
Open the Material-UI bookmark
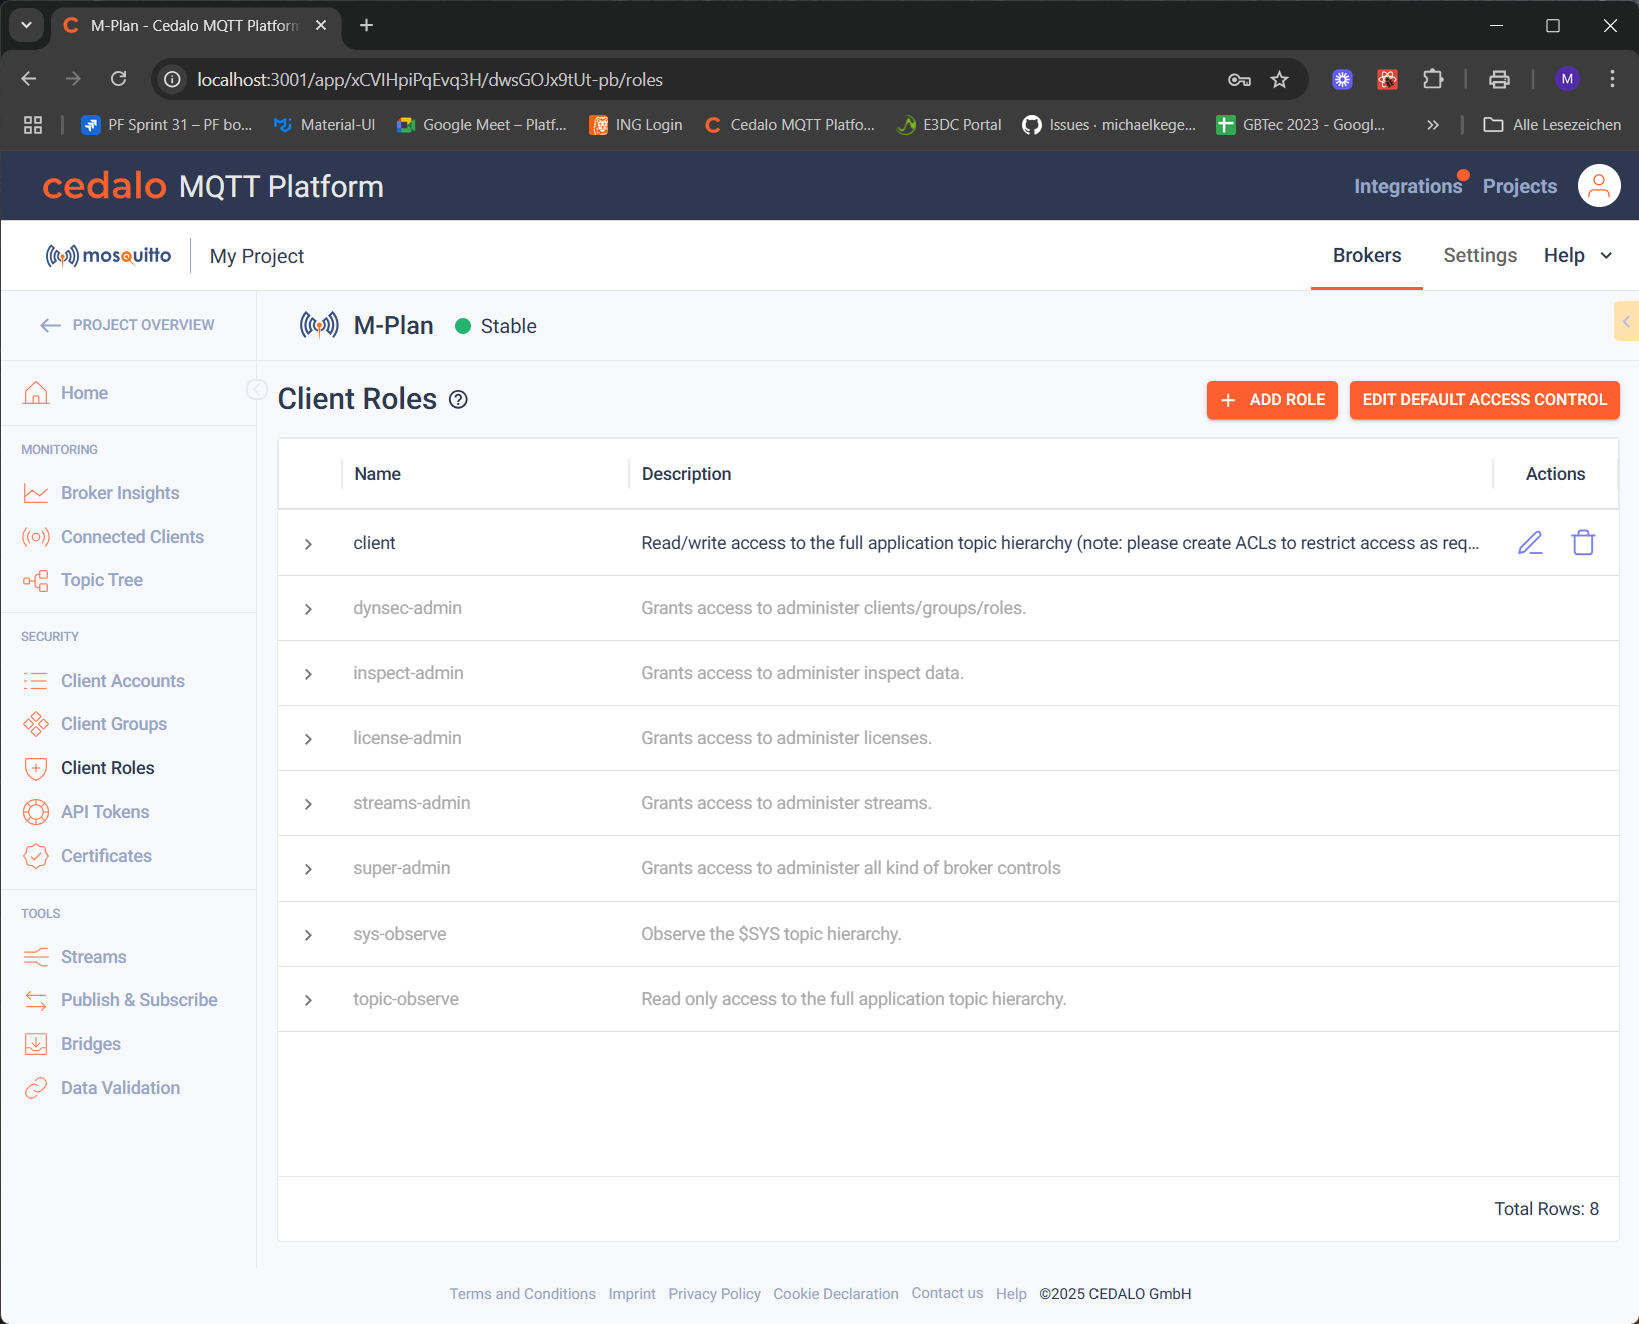324,125
